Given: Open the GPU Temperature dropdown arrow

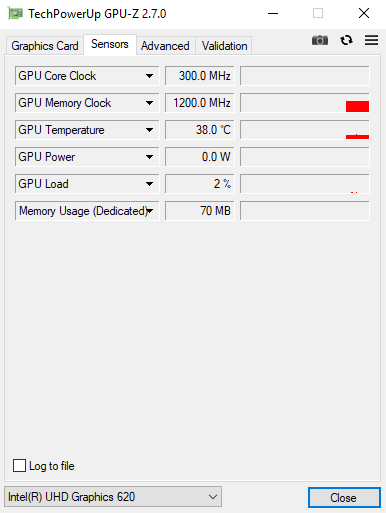Looking at the screenshot, I should (x=149, y=130).
